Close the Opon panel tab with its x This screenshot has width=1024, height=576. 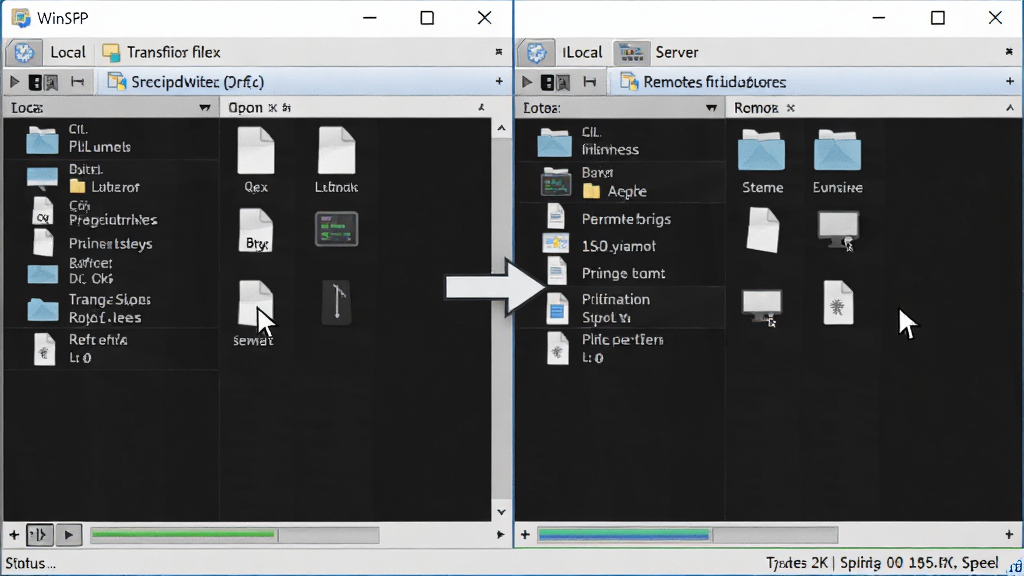click(x=273, y=108)
